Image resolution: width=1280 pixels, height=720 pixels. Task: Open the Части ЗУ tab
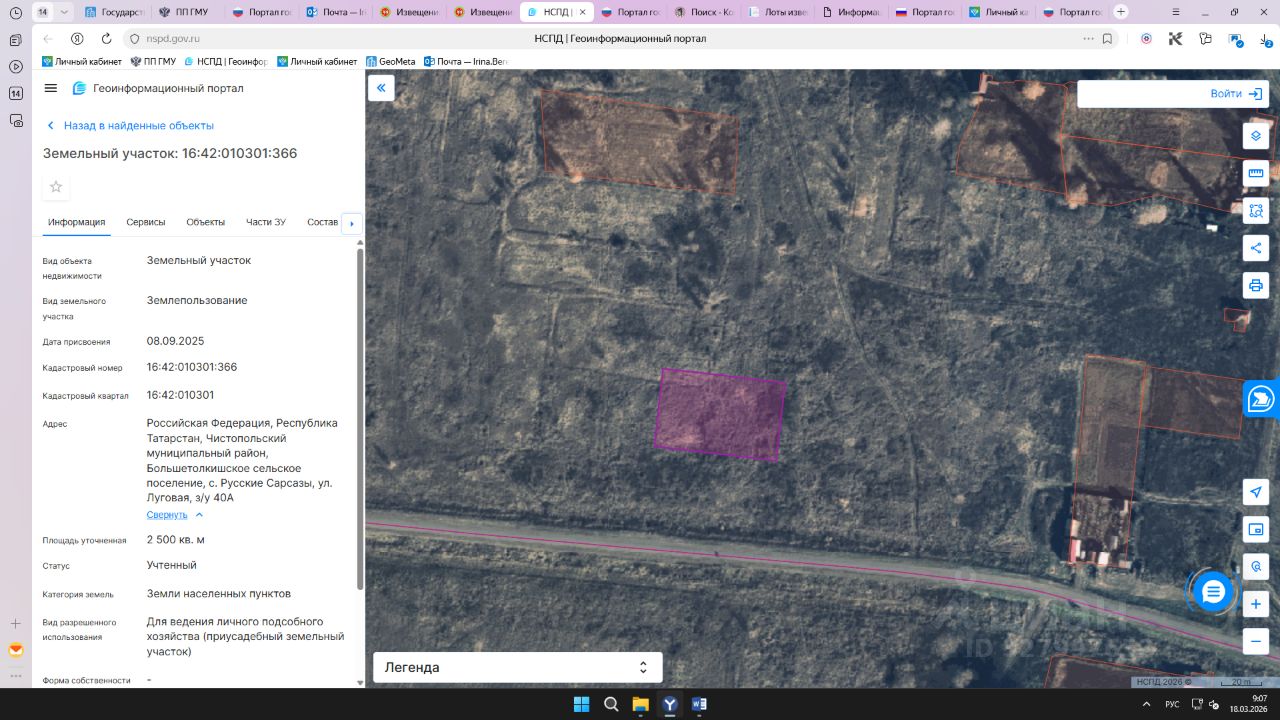click(266, 222)
